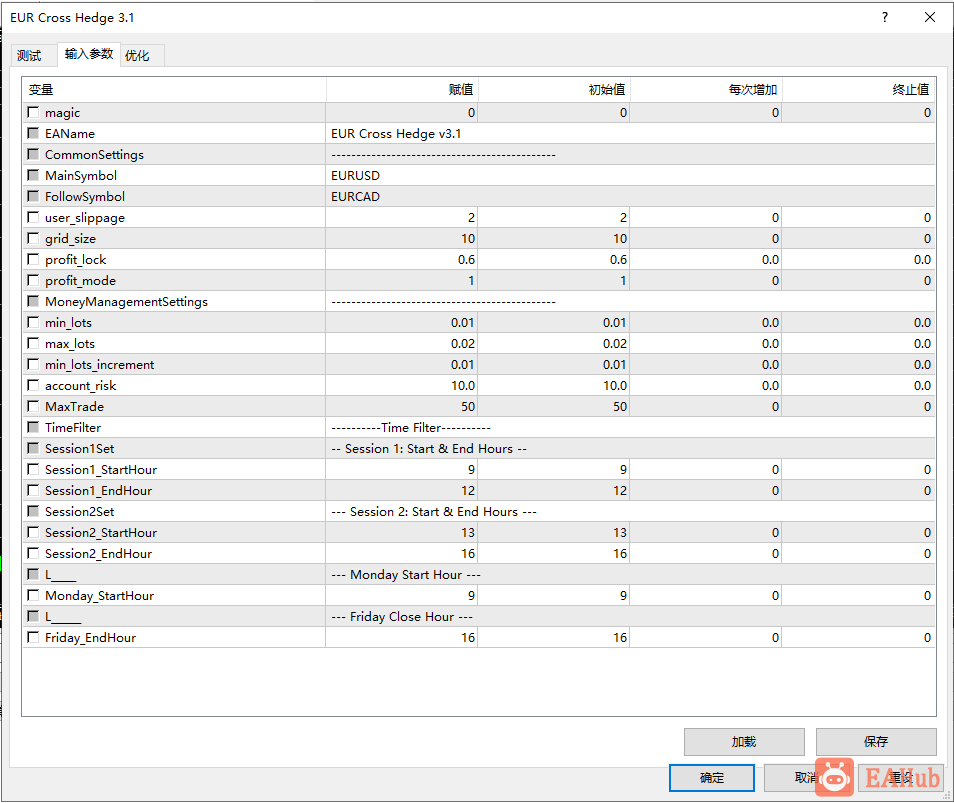954x803 pixels.
Task: Click min_lots_increment step value 0.0
Action: coord(706,364)
